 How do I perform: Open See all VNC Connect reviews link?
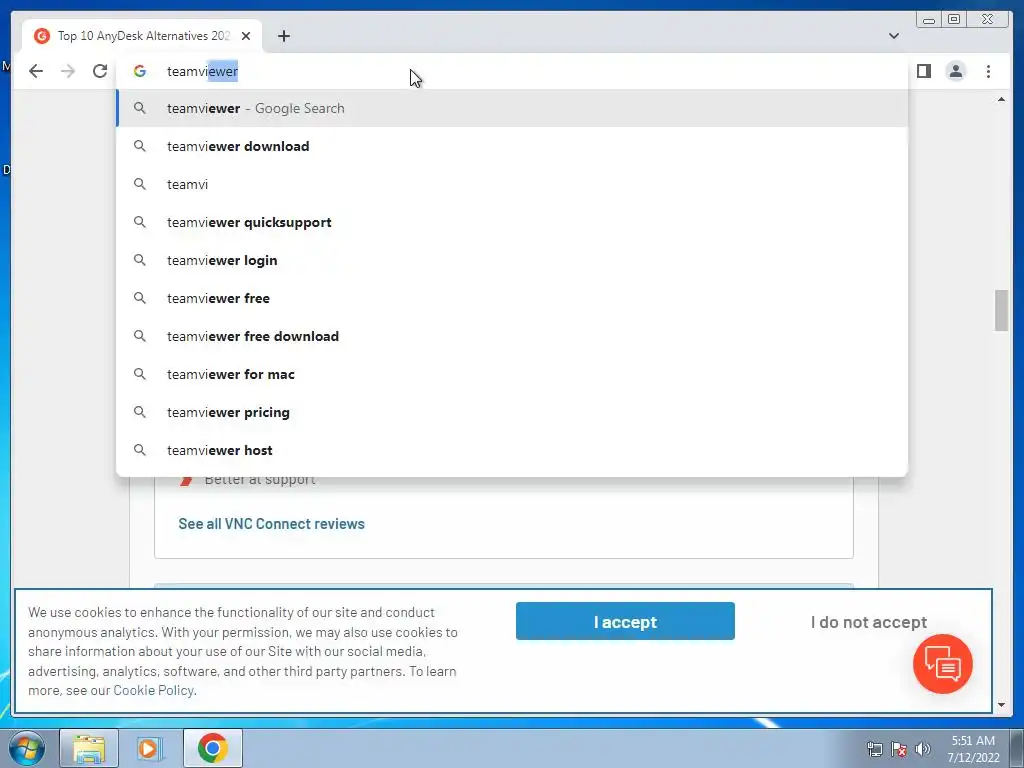pos(272,524)
